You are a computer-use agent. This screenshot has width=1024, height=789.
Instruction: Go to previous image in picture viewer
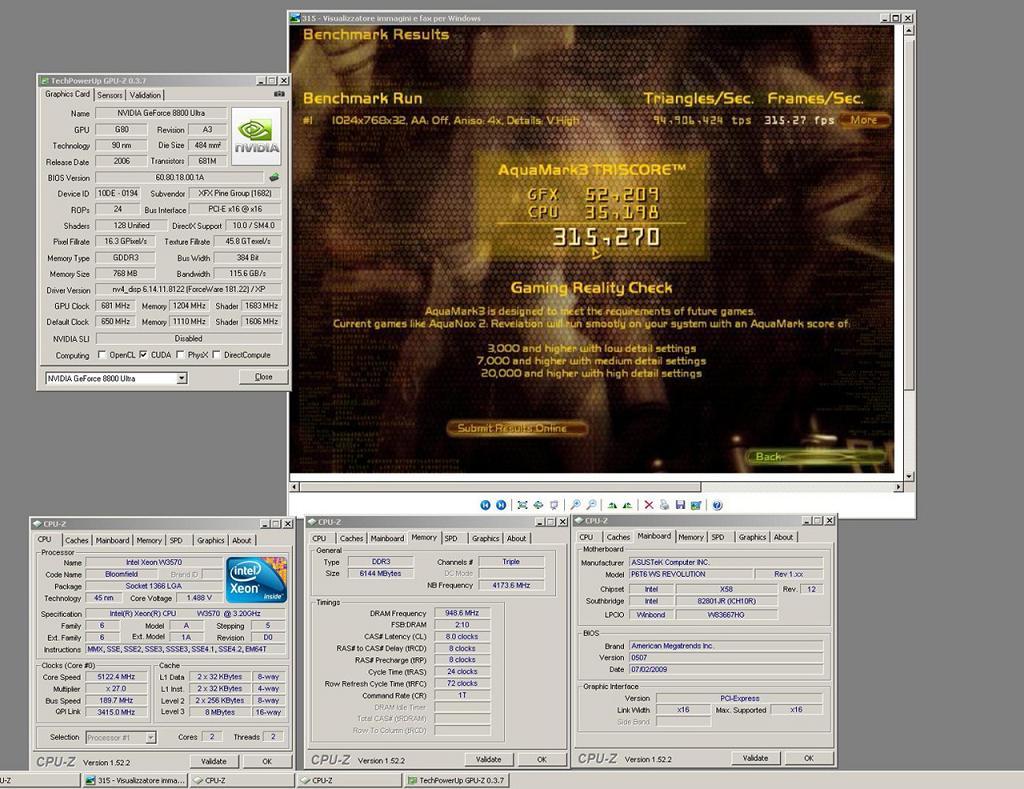(485, 505)
